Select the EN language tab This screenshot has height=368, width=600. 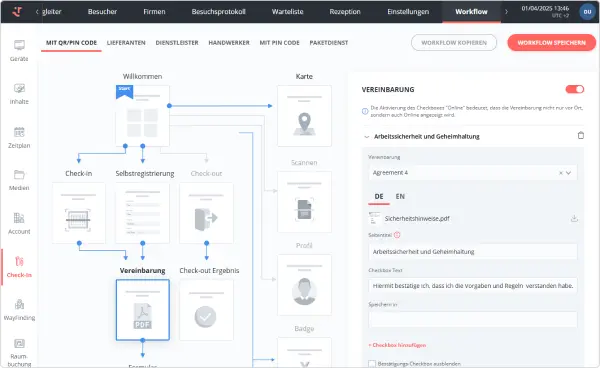[x=400, y=197]
